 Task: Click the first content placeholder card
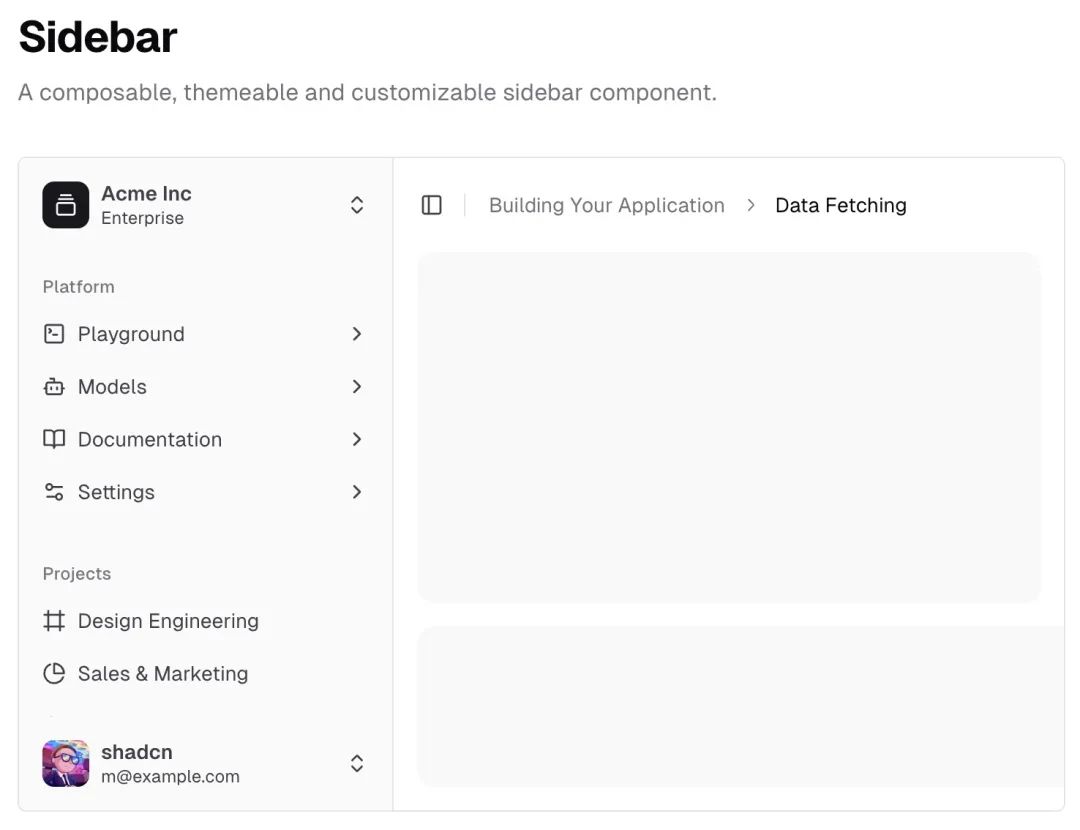tap(729, 427)
